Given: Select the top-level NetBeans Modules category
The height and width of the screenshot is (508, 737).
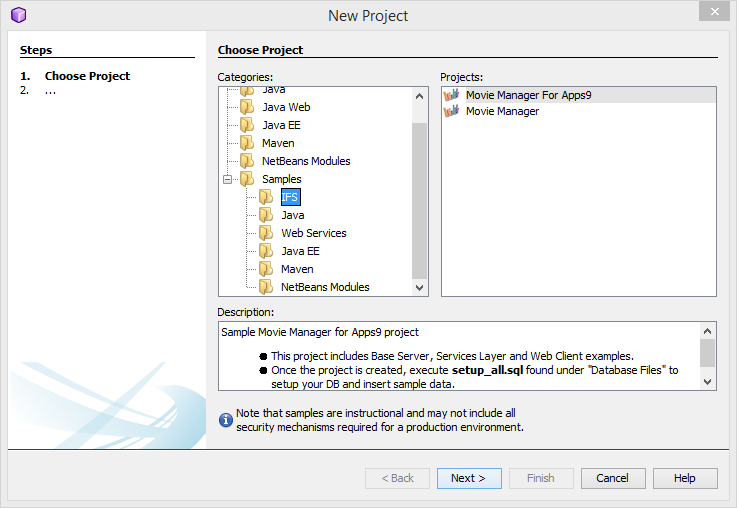Looking at the screenshot, I should click(306, 161).
